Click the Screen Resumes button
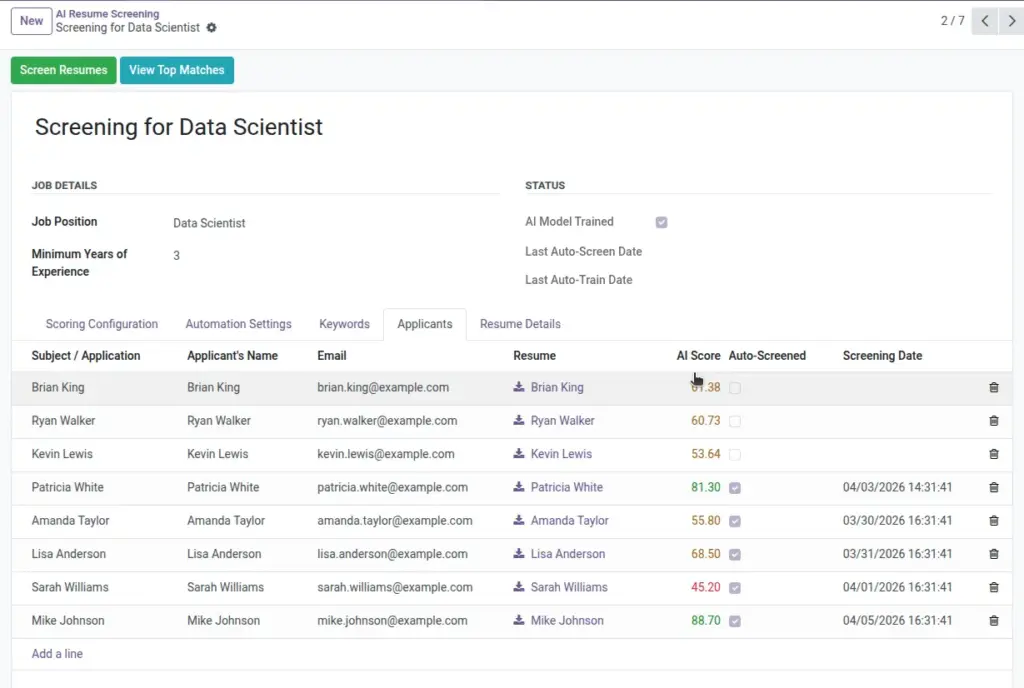 coord(63,70)
